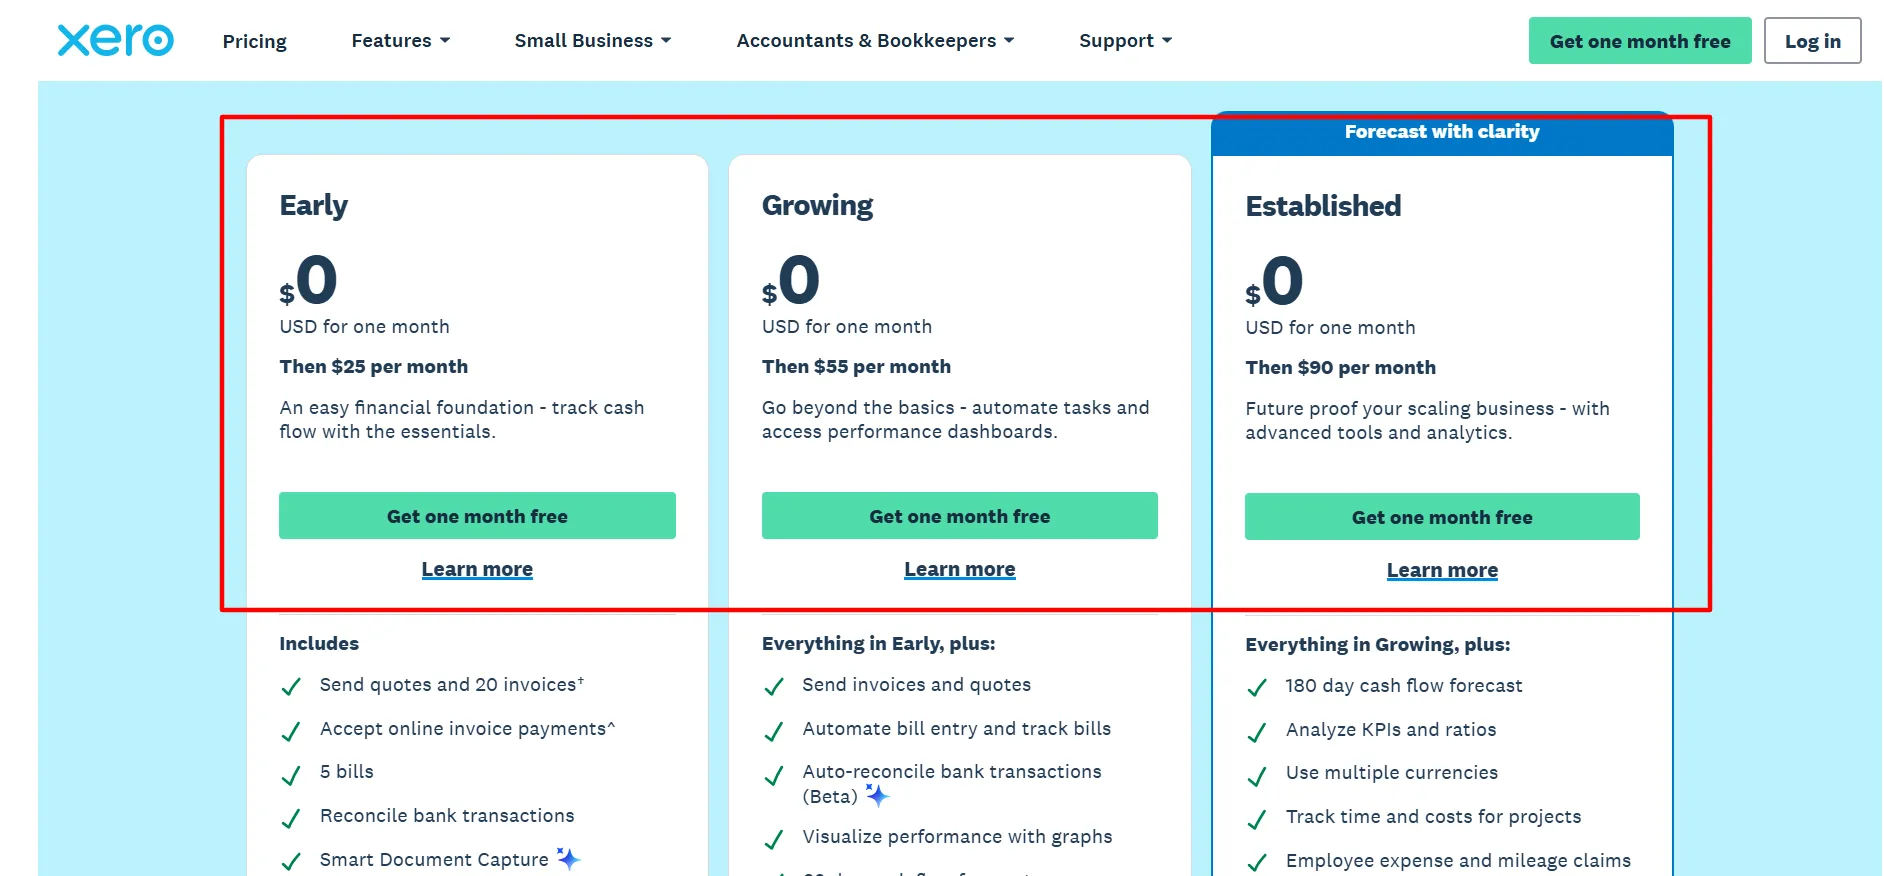Screen dimensions: 1884x876
Task: Click Get one month free for Early plan
Action: [x=477, y=516]
